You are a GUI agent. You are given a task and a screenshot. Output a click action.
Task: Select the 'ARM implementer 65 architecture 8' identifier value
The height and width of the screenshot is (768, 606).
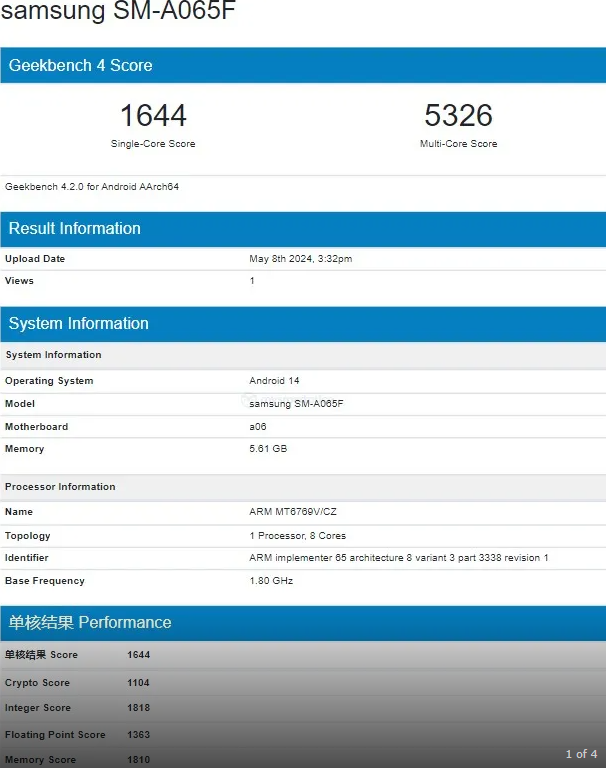[x=398, y=557]
